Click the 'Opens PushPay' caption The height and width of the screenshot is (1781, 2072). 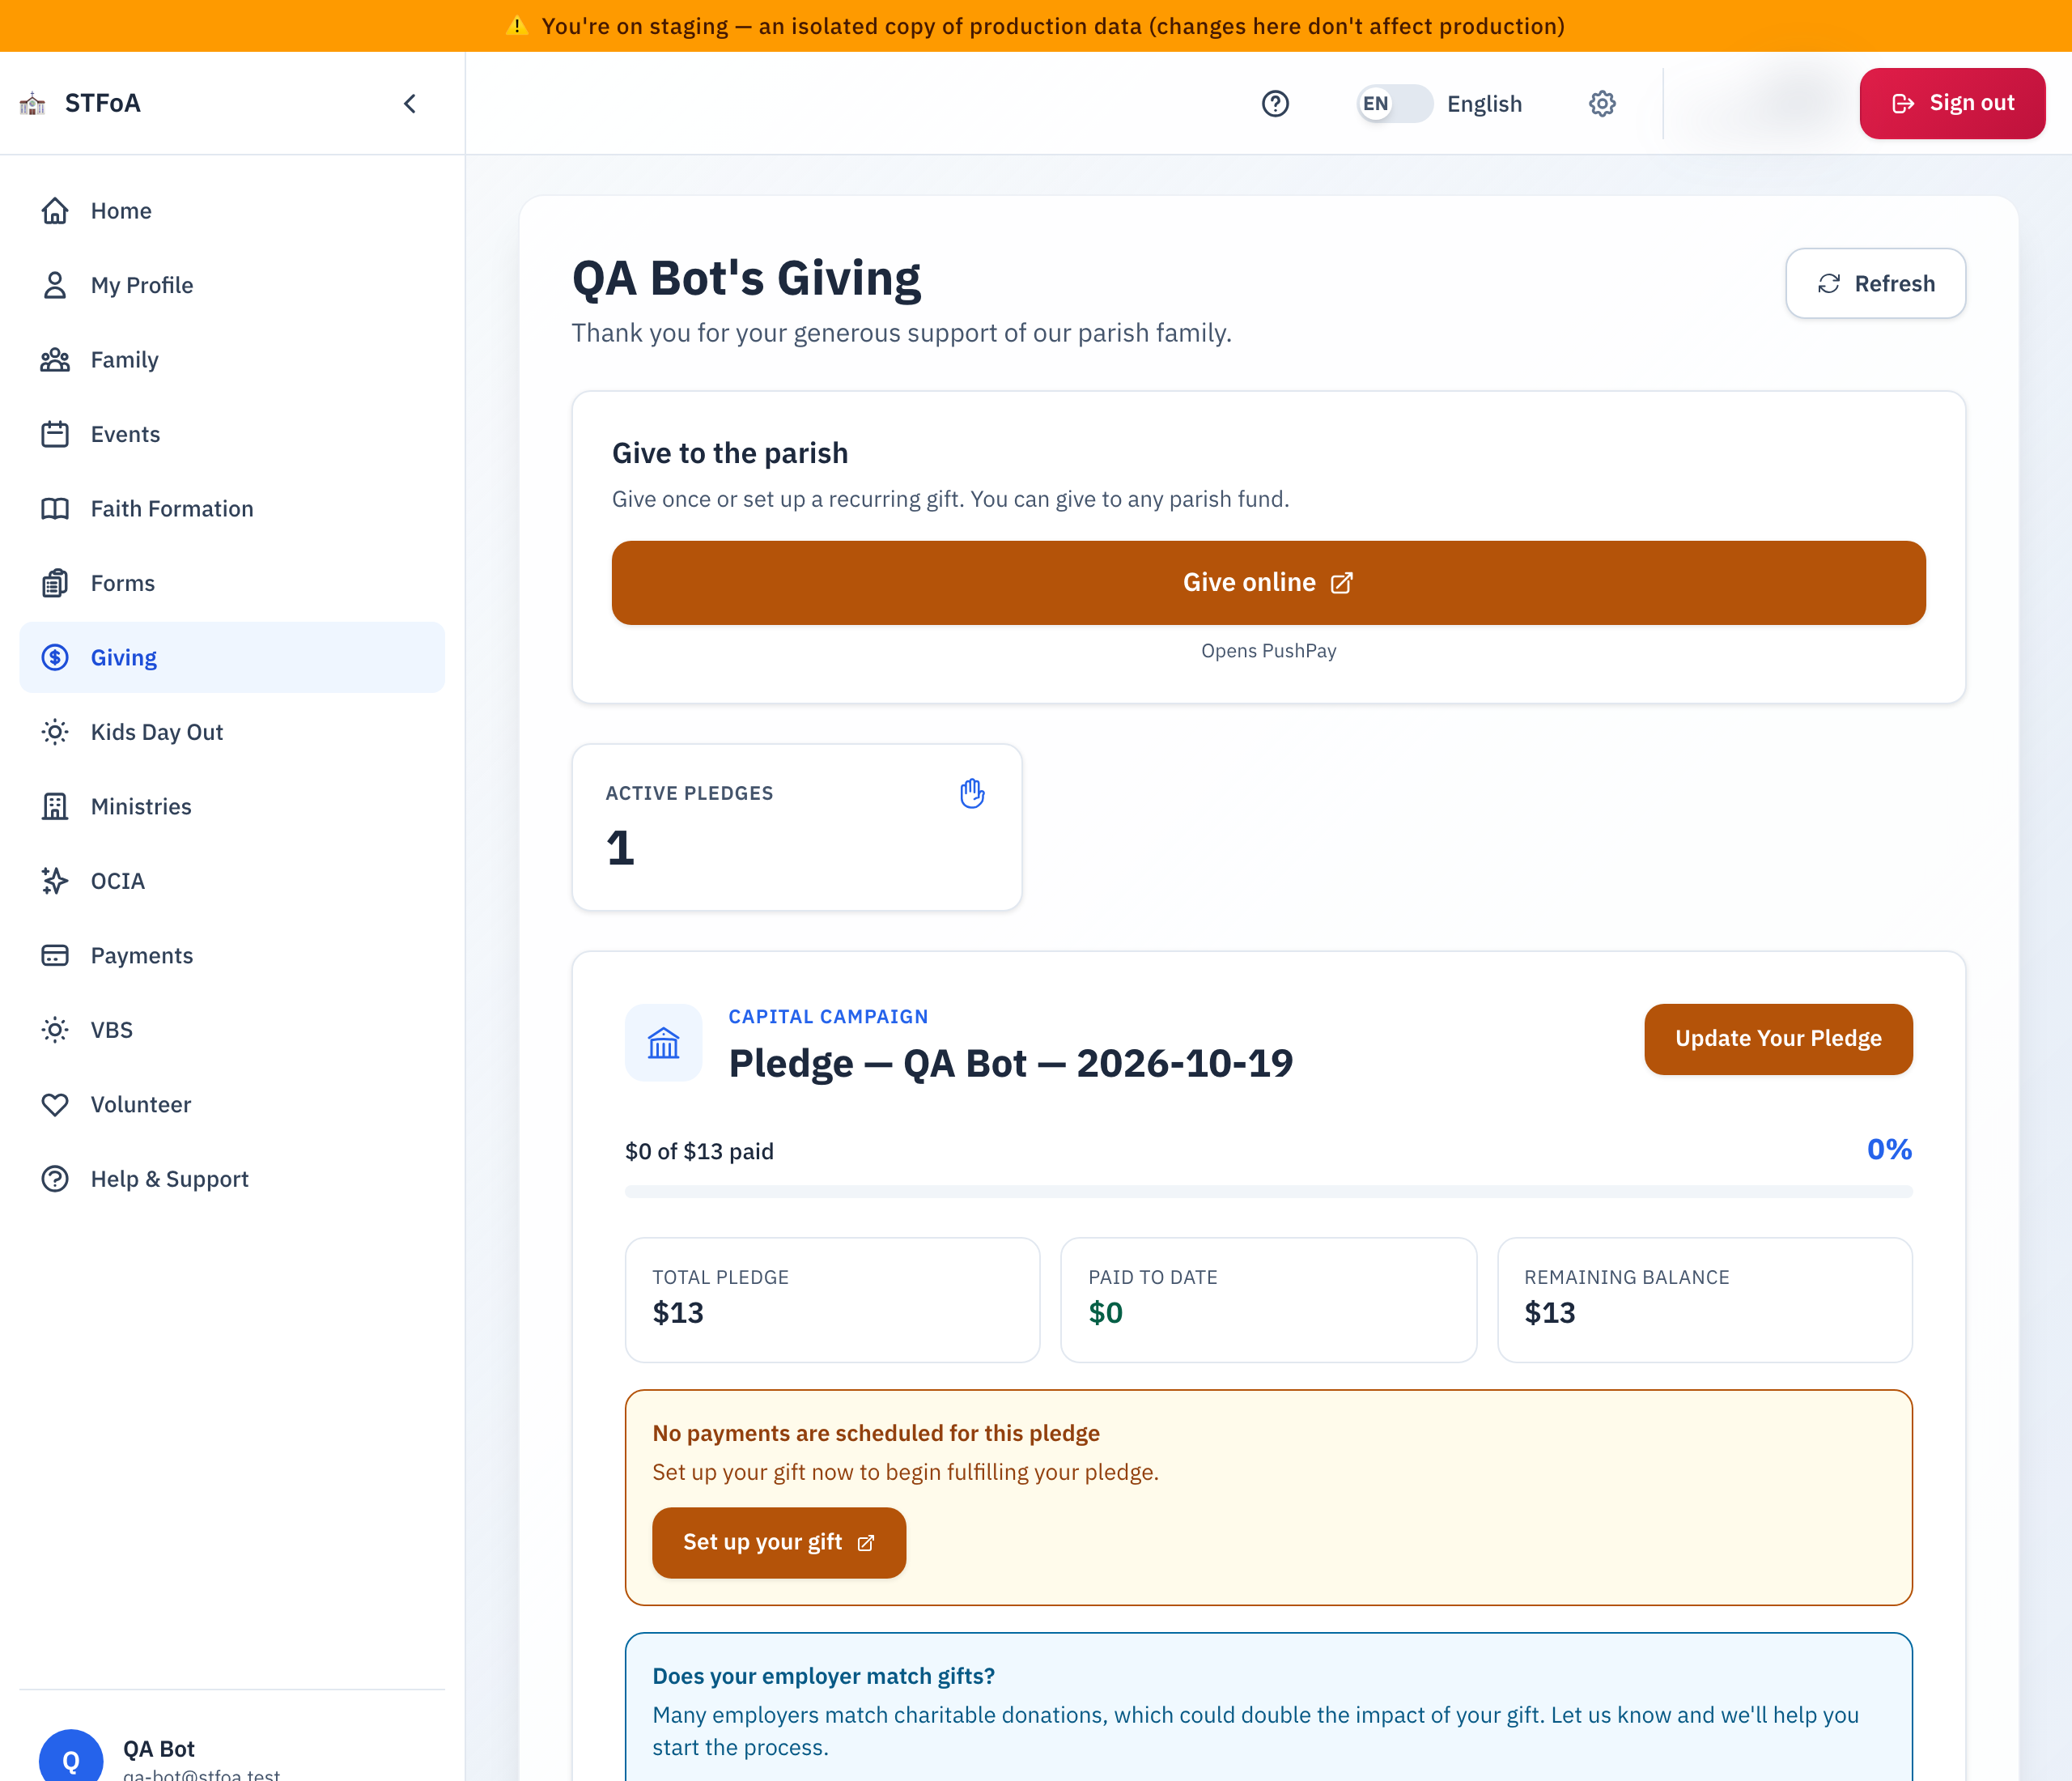click(x=1268, y=651)
